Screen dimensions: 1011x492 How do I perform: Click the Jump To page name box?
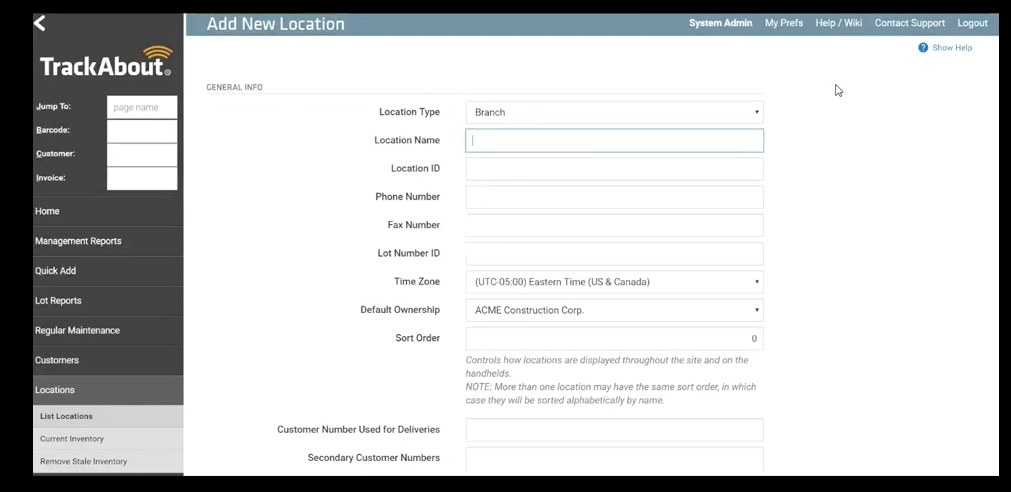pyautogui.click(x=142, y=107)
